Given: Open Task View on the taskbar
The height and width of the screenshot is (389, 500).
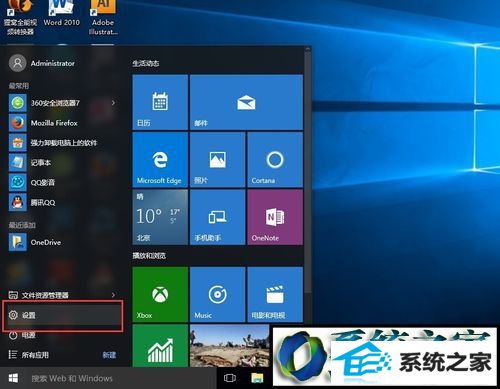Looking at the screenshot, I should click(x=230, y=378).
